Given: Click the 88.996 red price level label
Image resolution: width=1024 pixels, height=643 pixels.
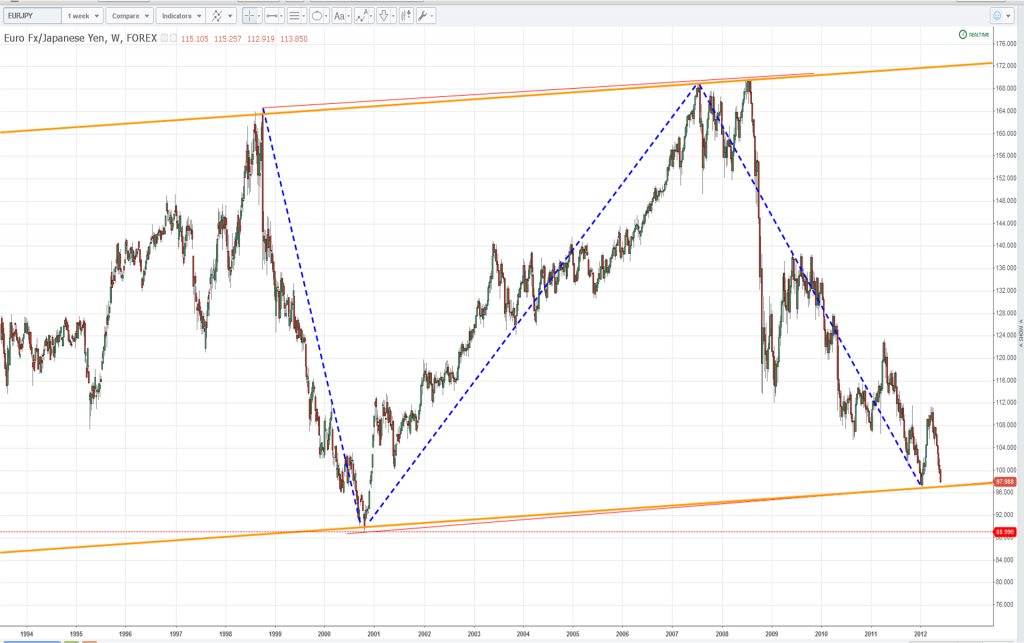Looking at the screenshot, I should click(x=1004, y=532).
